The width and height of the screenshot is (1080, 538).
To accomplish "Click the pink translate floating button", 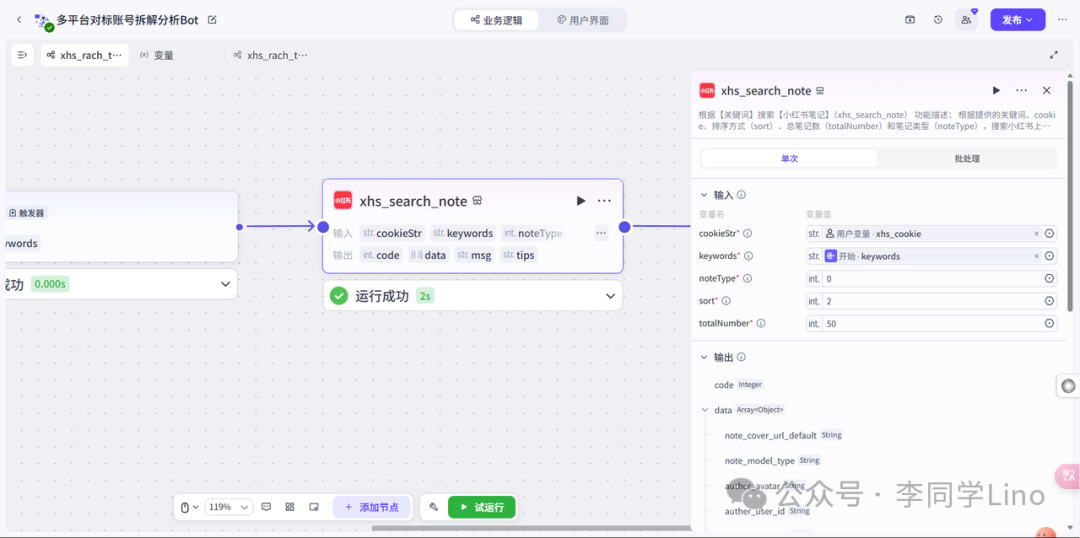I will [1068, 475].
